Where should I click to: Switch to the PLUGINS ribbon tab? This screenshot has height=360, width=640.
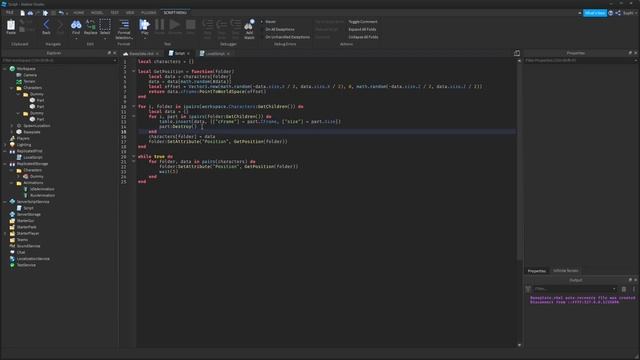click(149, 13)
